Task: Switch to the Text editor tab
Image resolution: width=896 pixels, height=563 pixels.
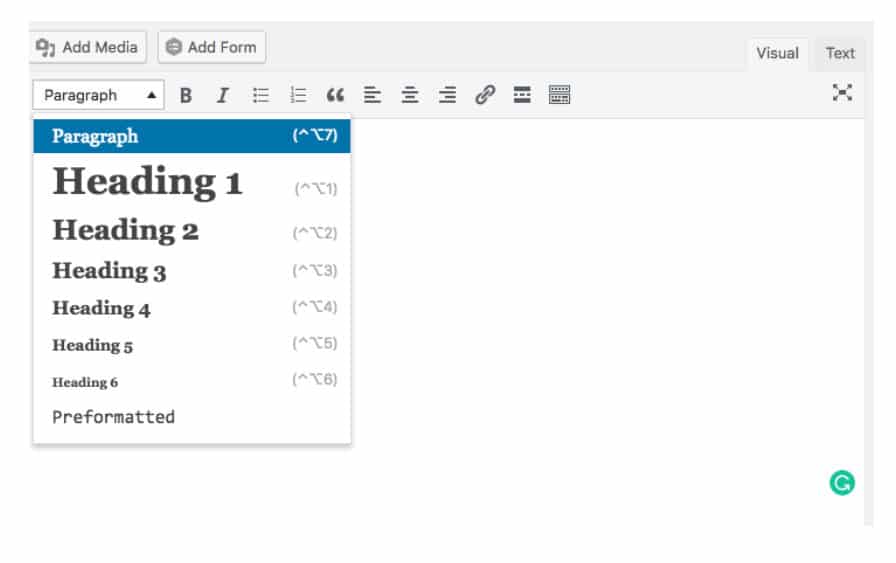Action: [840, 53]
